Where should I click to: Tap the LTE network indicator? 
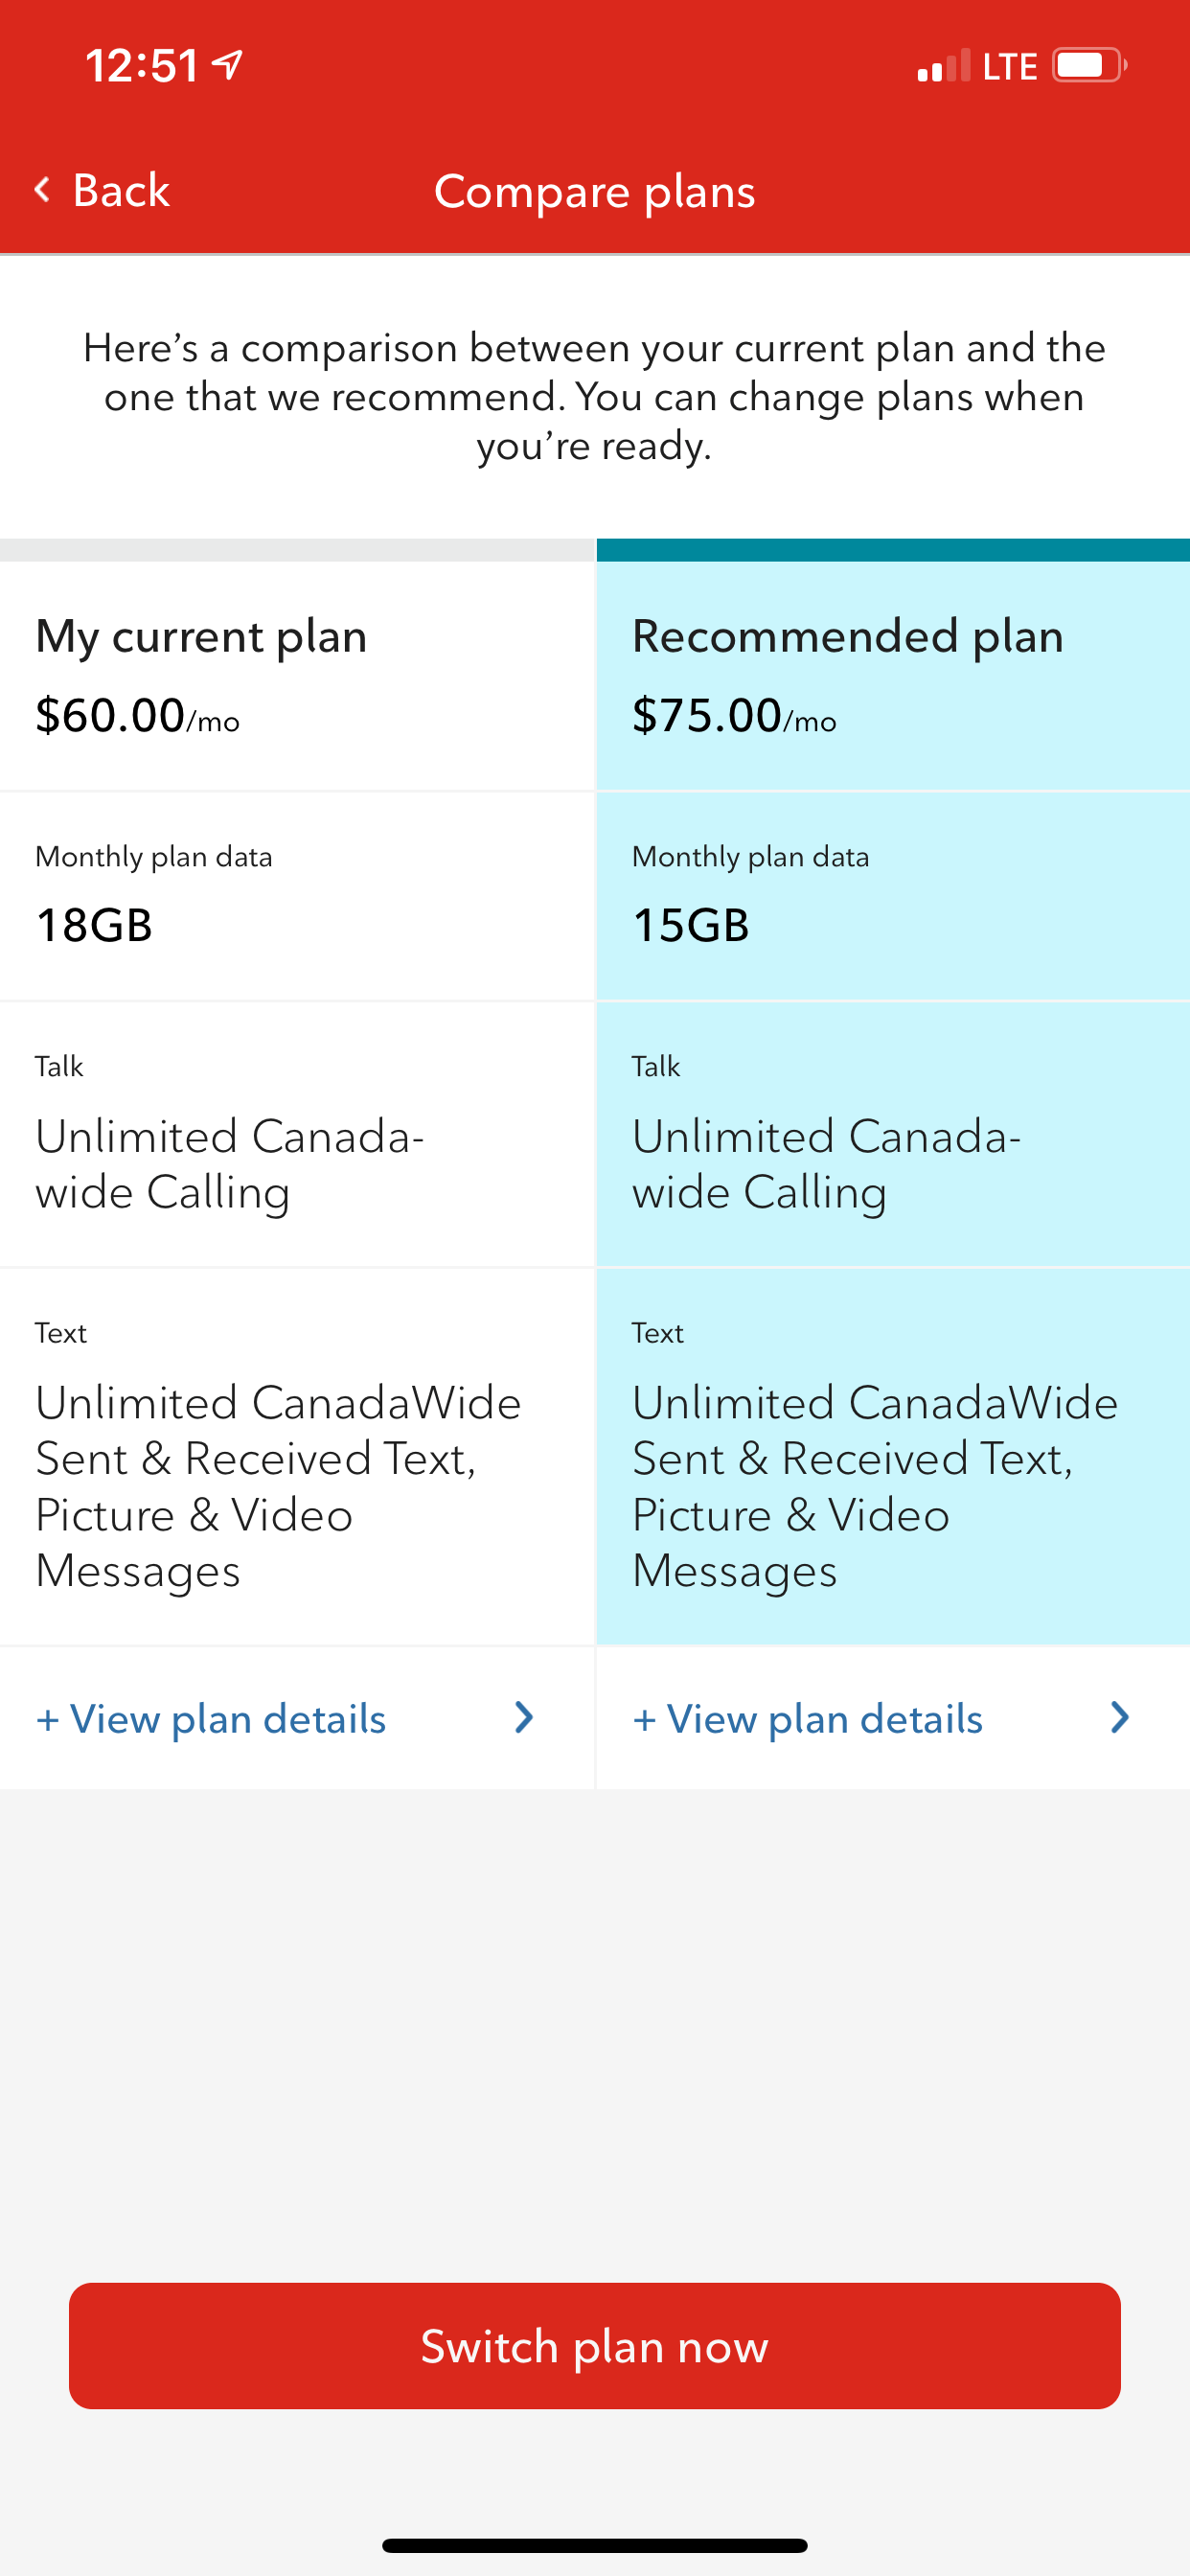[1010, 67]
